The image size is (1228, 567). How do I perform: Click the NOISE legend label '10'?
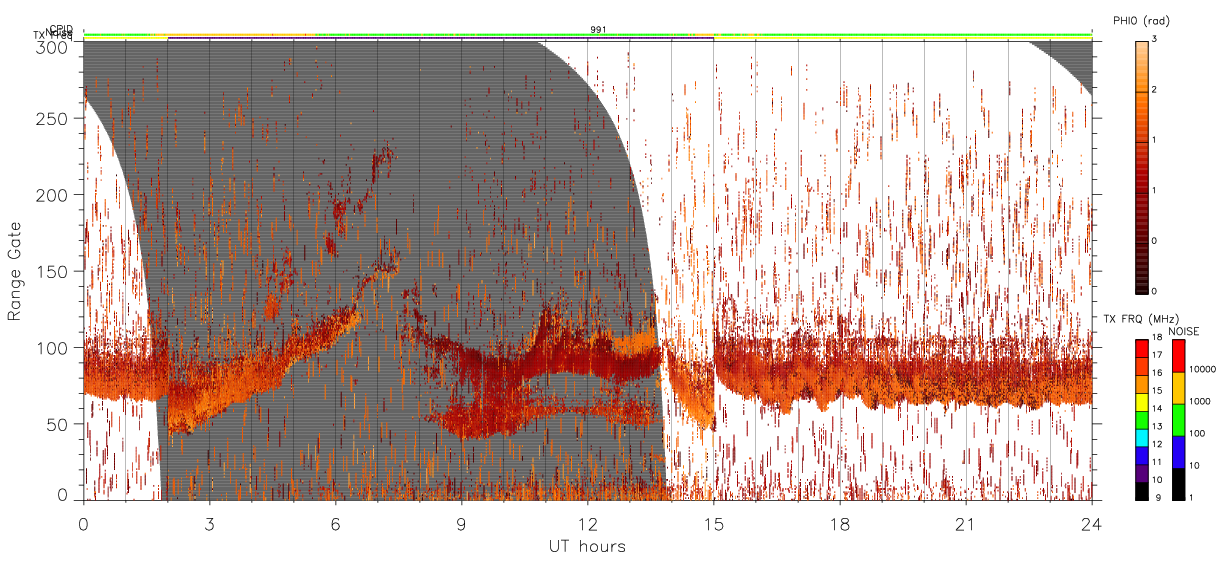(1194, 465)
